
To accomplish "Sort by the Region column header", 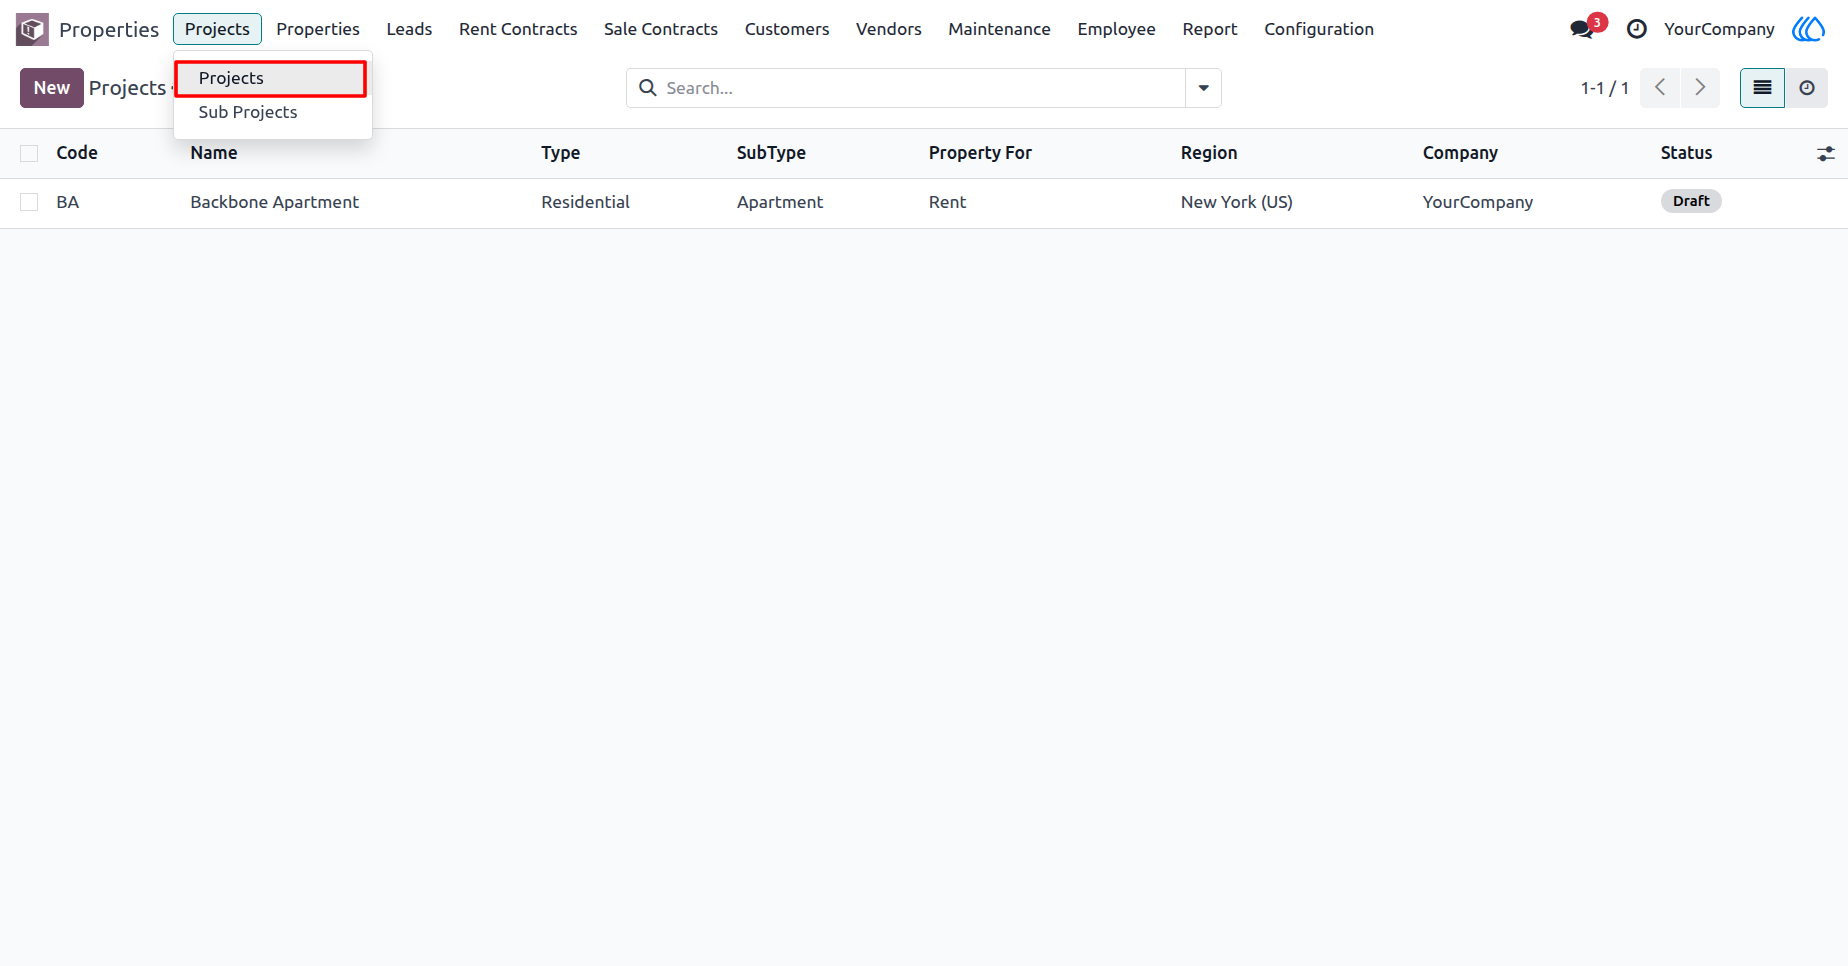I will (x=1209, y=153).
